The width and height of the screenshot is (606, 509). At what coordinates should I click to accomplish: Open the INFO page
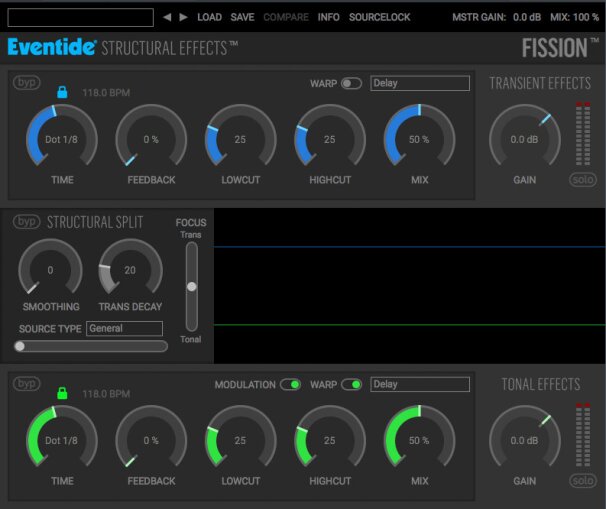(x=328, y=17)
